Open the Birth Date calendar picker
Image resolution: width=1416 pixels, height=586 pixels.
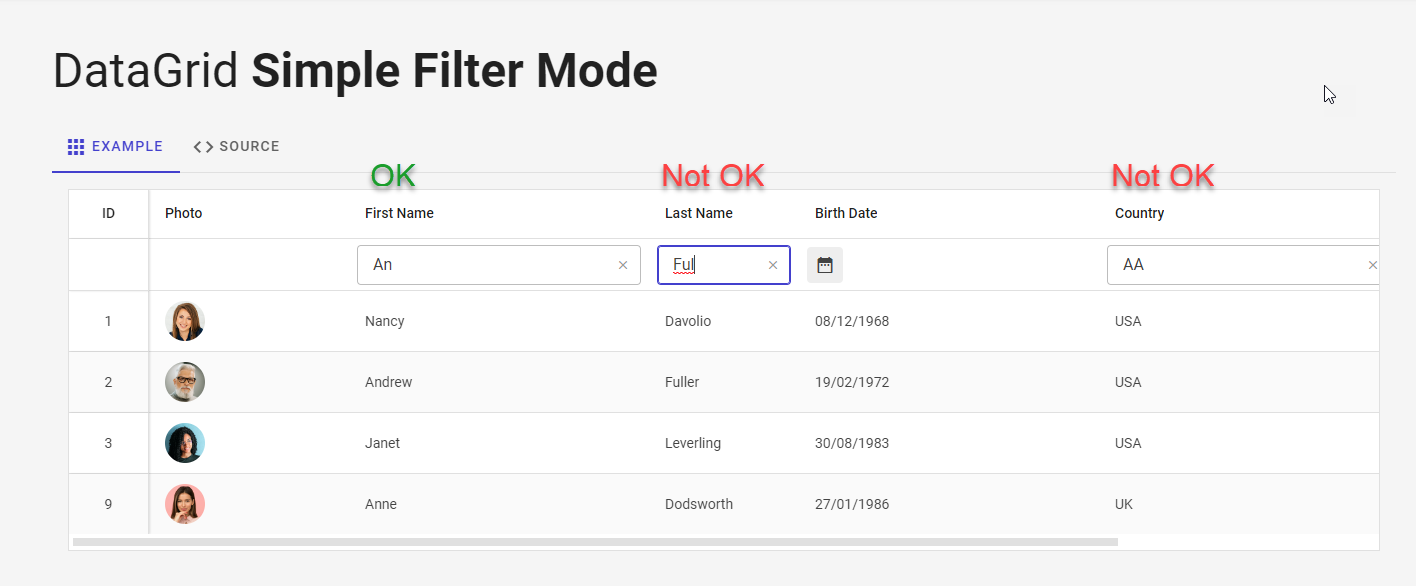pos(824,264)
